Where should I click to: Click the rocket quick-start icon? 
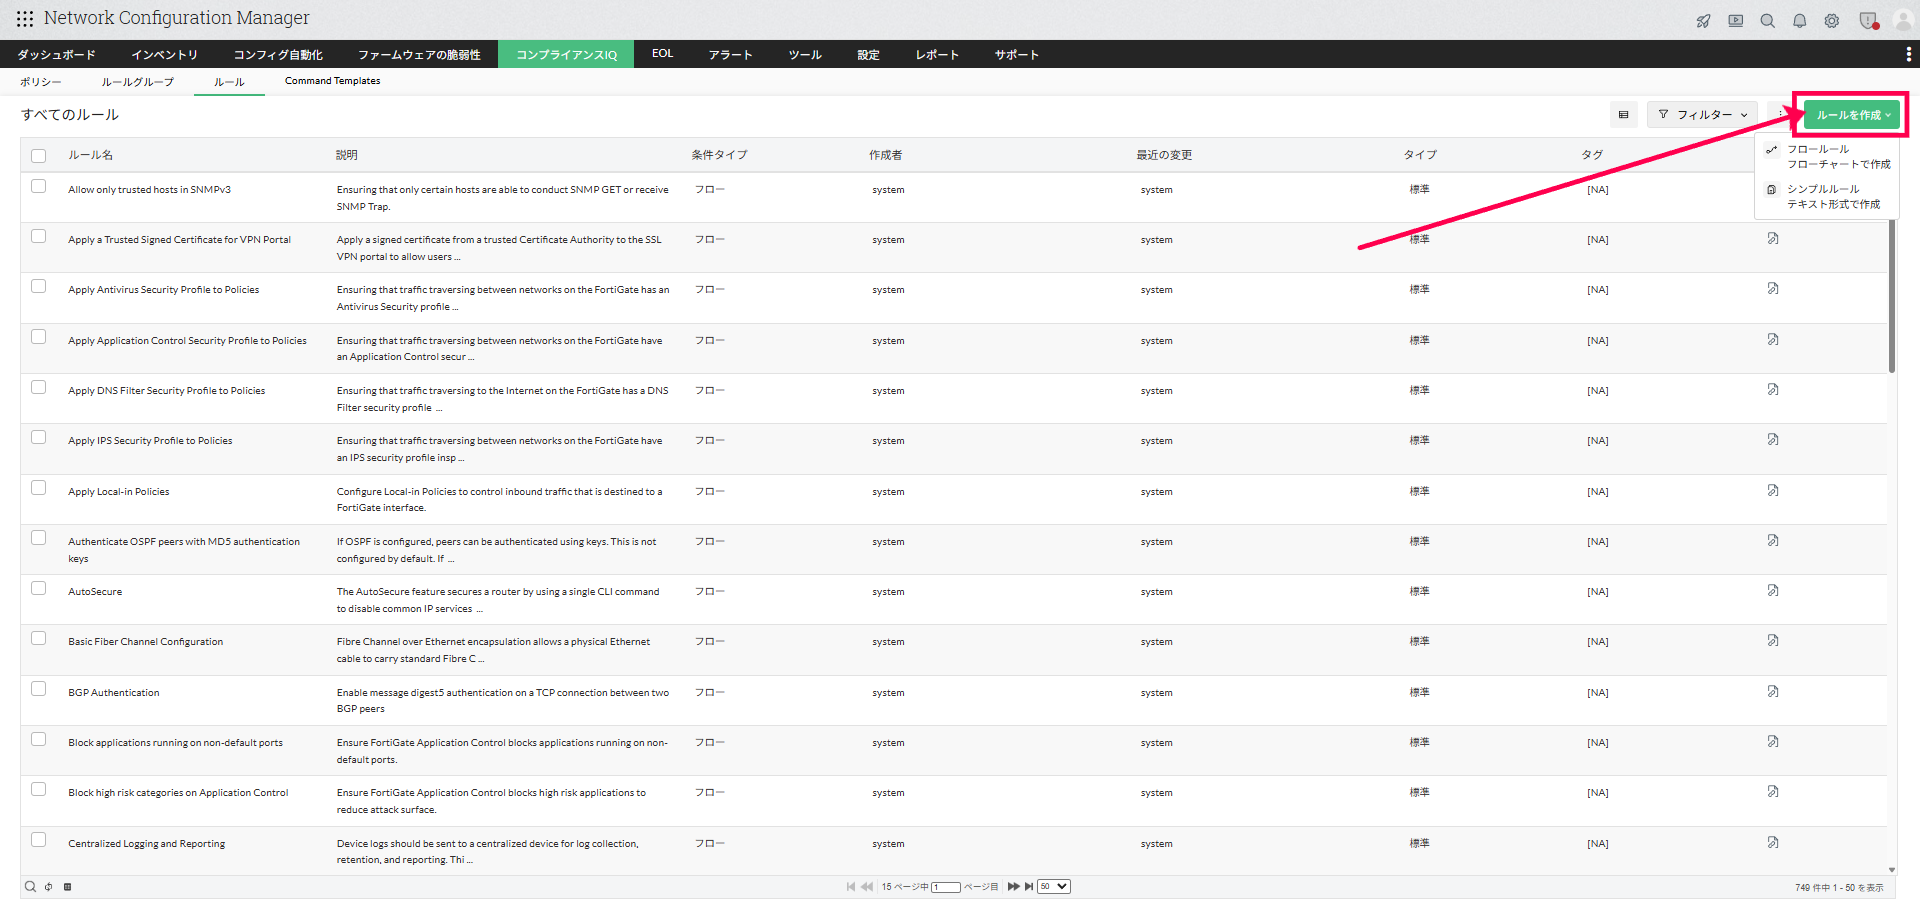click(x=1703, y=21)
